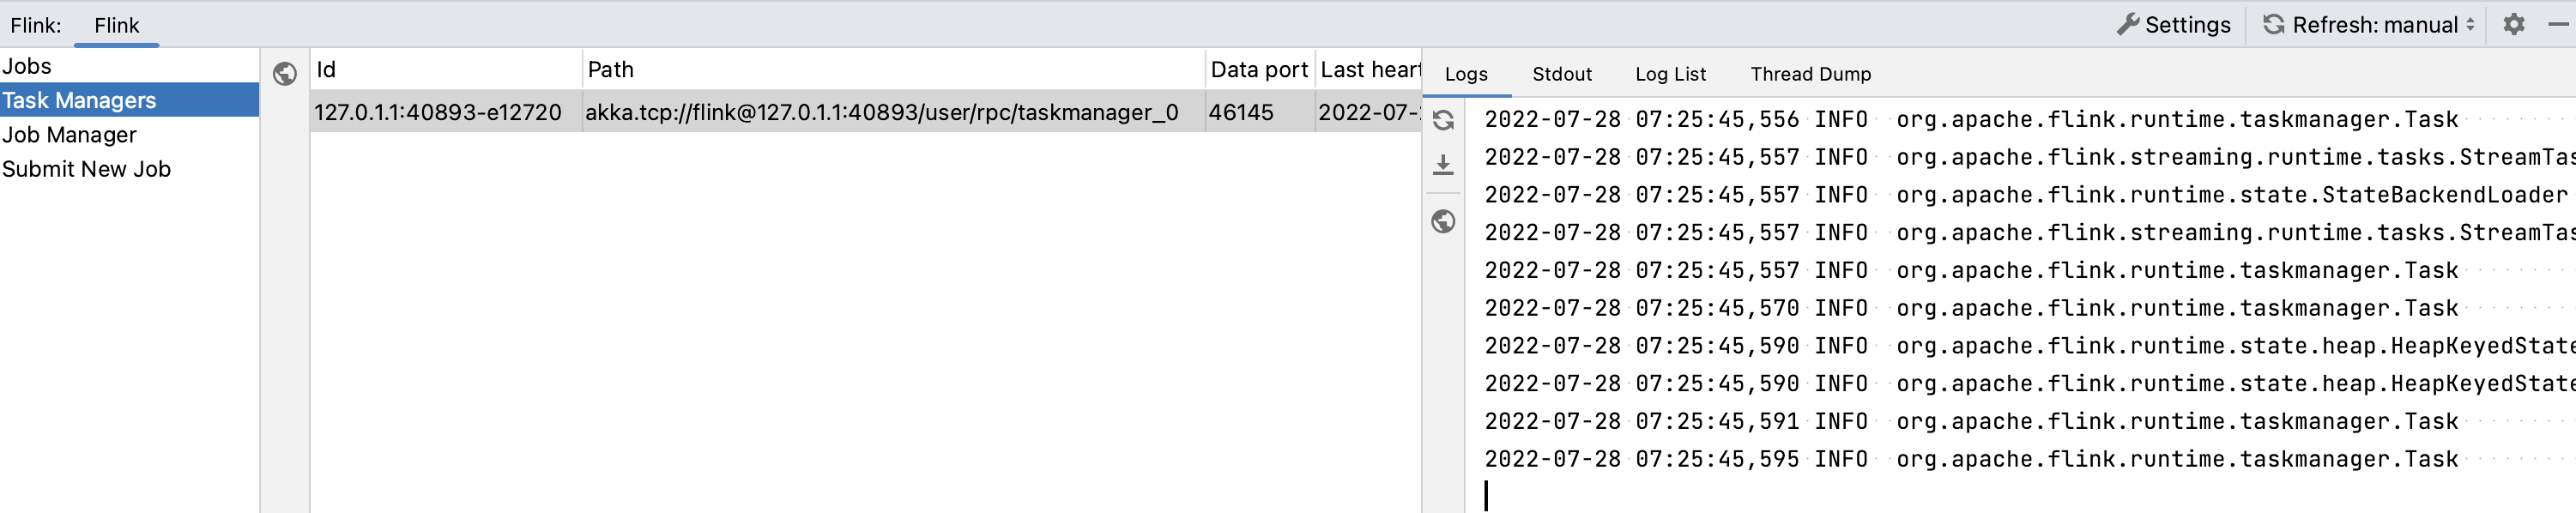
Task: Open task managers in browser globe icon
Action: pos(285,74)
